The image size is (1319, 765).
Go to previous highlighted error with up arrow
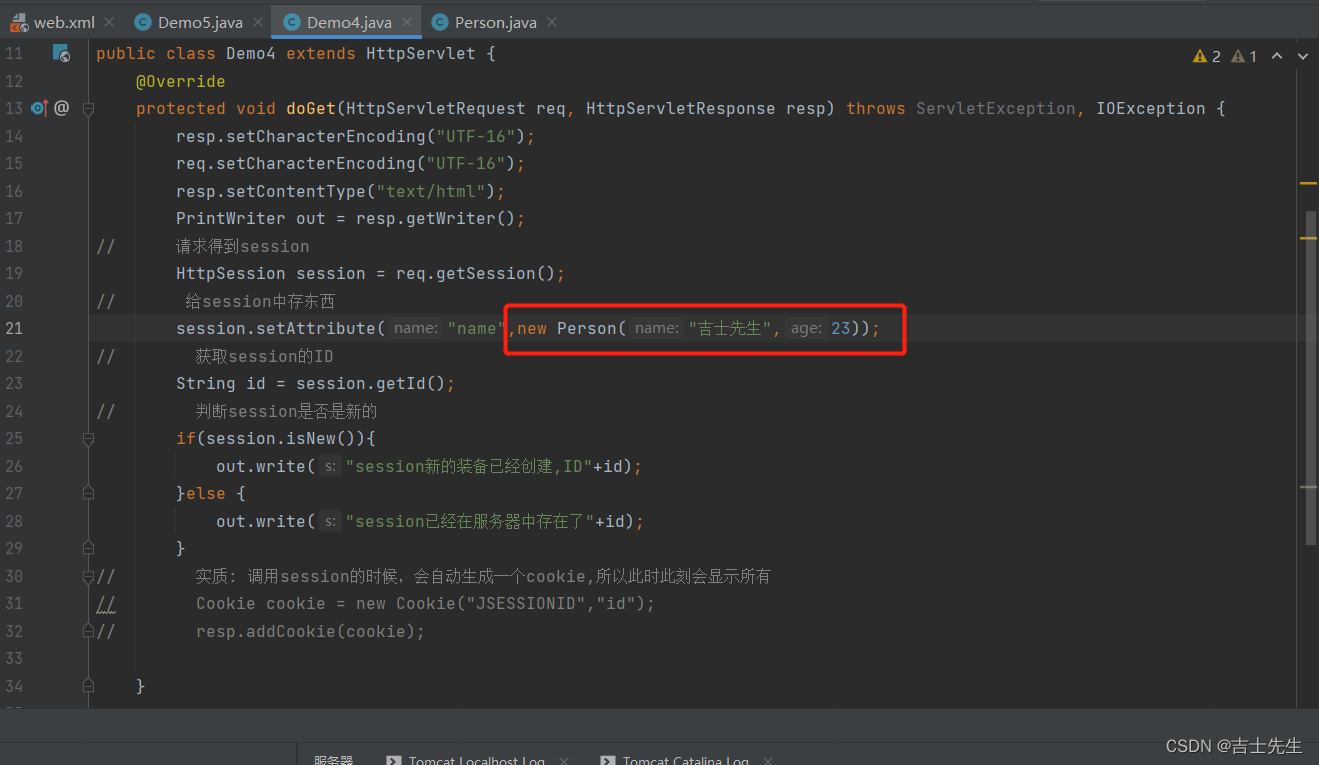[1277, 57]
